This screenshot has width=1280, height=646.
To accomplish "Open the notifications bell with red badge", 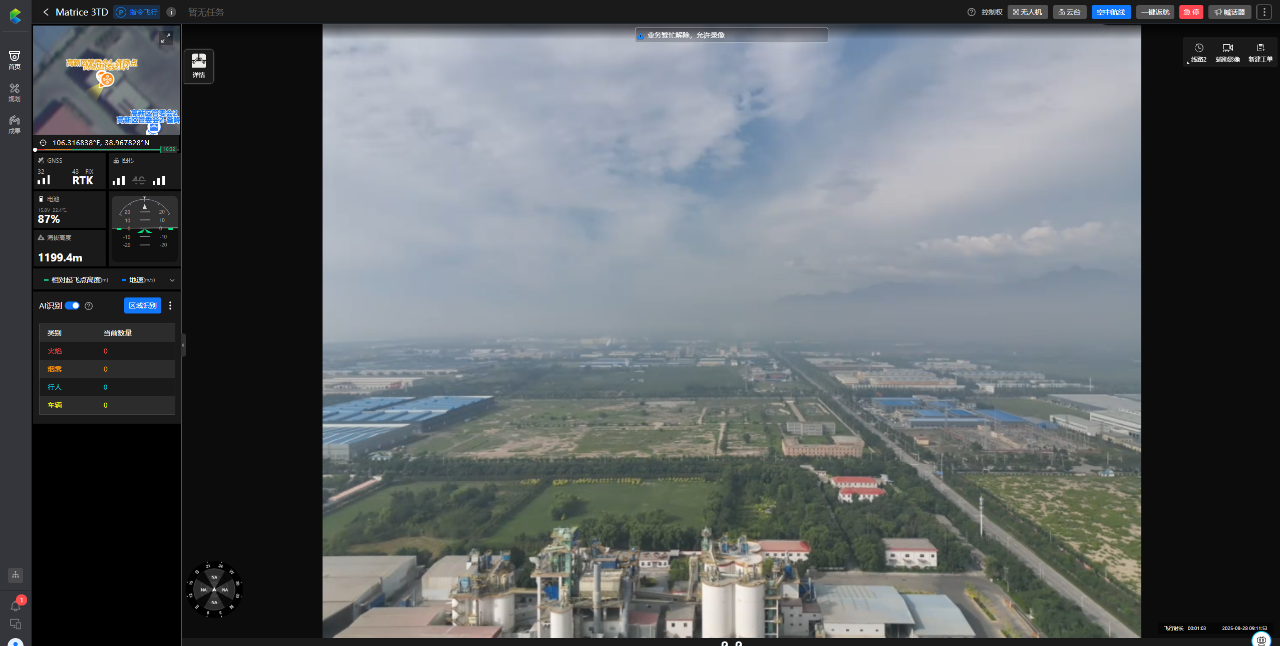I will point(14,602).
